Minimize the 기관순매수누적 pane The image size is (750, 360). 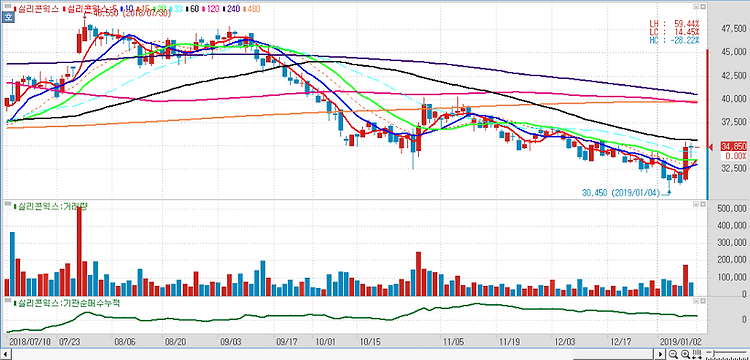click(696, 301)
